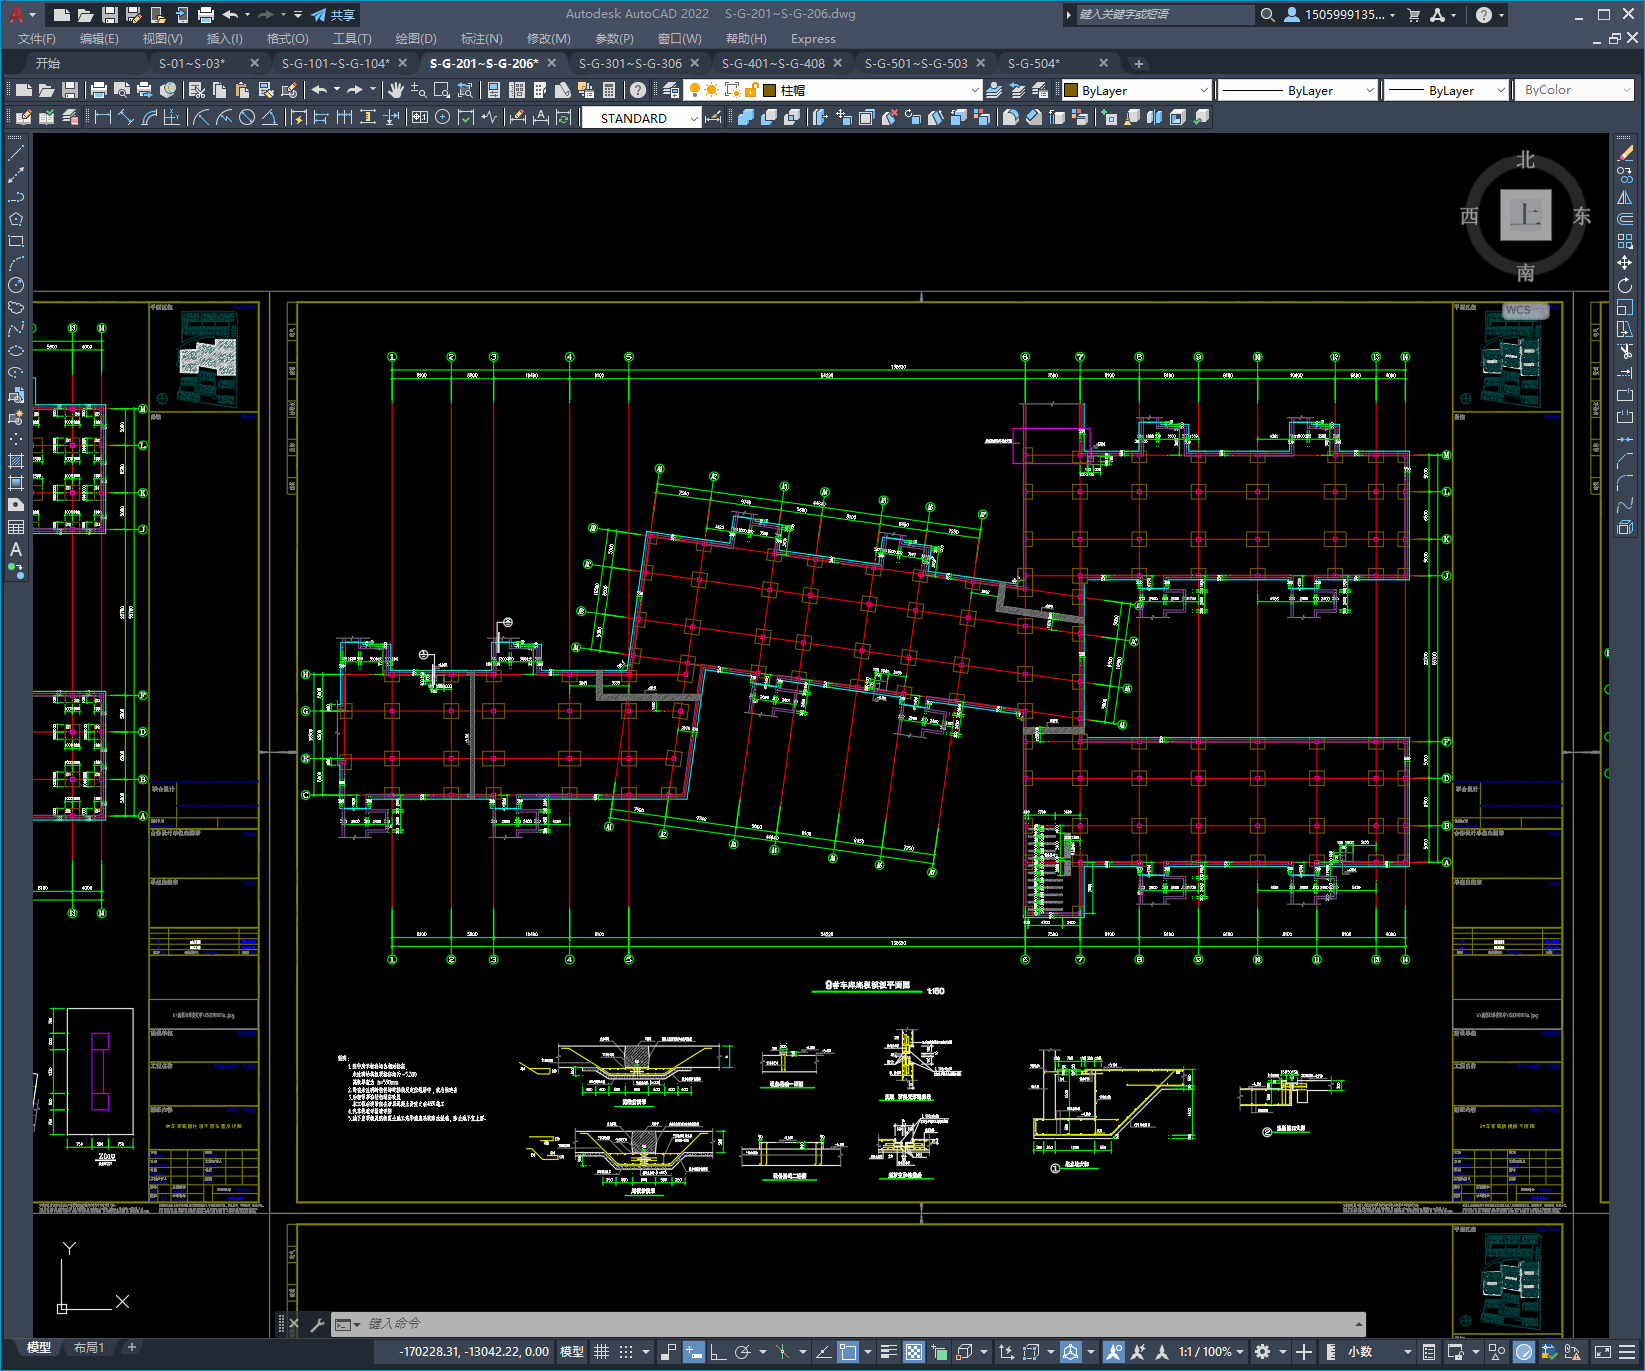The width and height of the screenshot is (1645, 1371).
Task: Select the Line tool in left toolbar
Action: coord(16,153)
